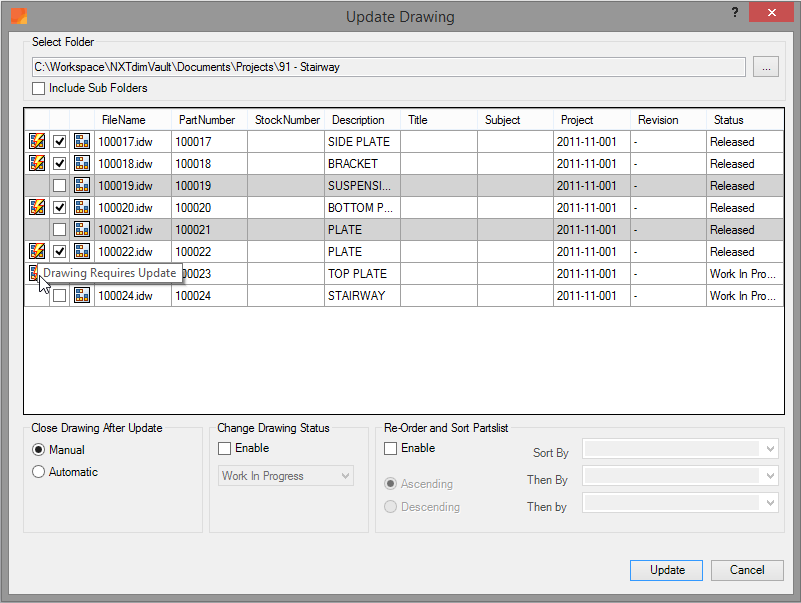Image resolution: width=801 pixels, height=603 pixels.
Task: Enable Include Sub Folders checkbox
Action: pyautogui.click(x=39, y=89)
